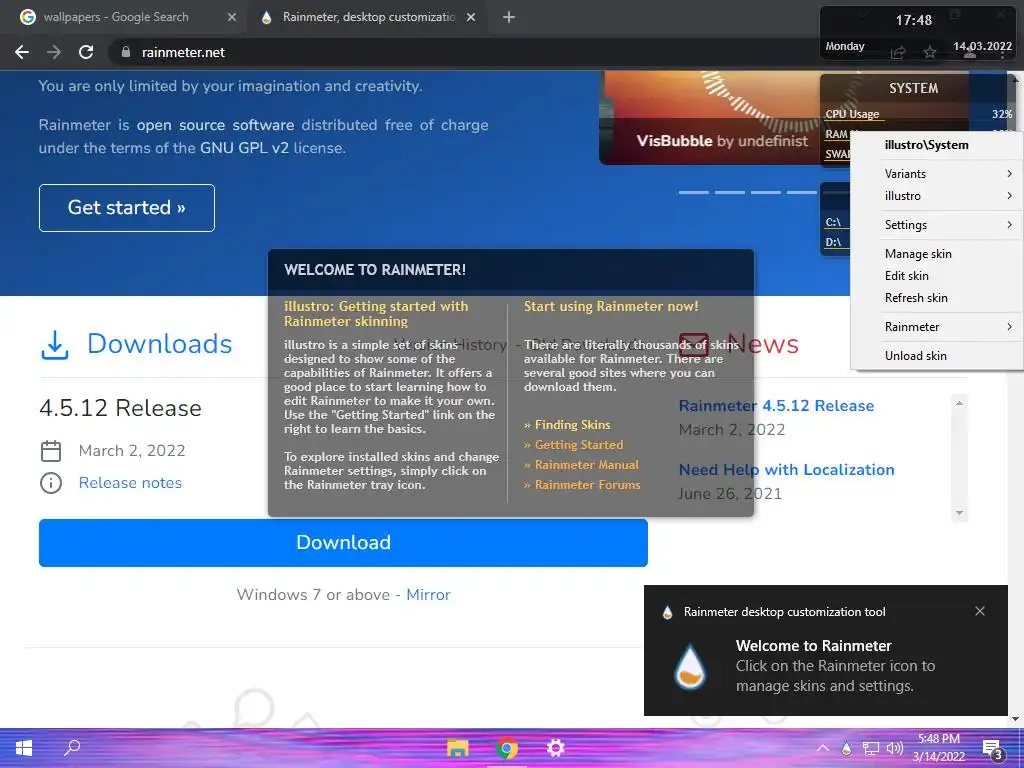Open File Explorer from taskbar

coord(457,748)
